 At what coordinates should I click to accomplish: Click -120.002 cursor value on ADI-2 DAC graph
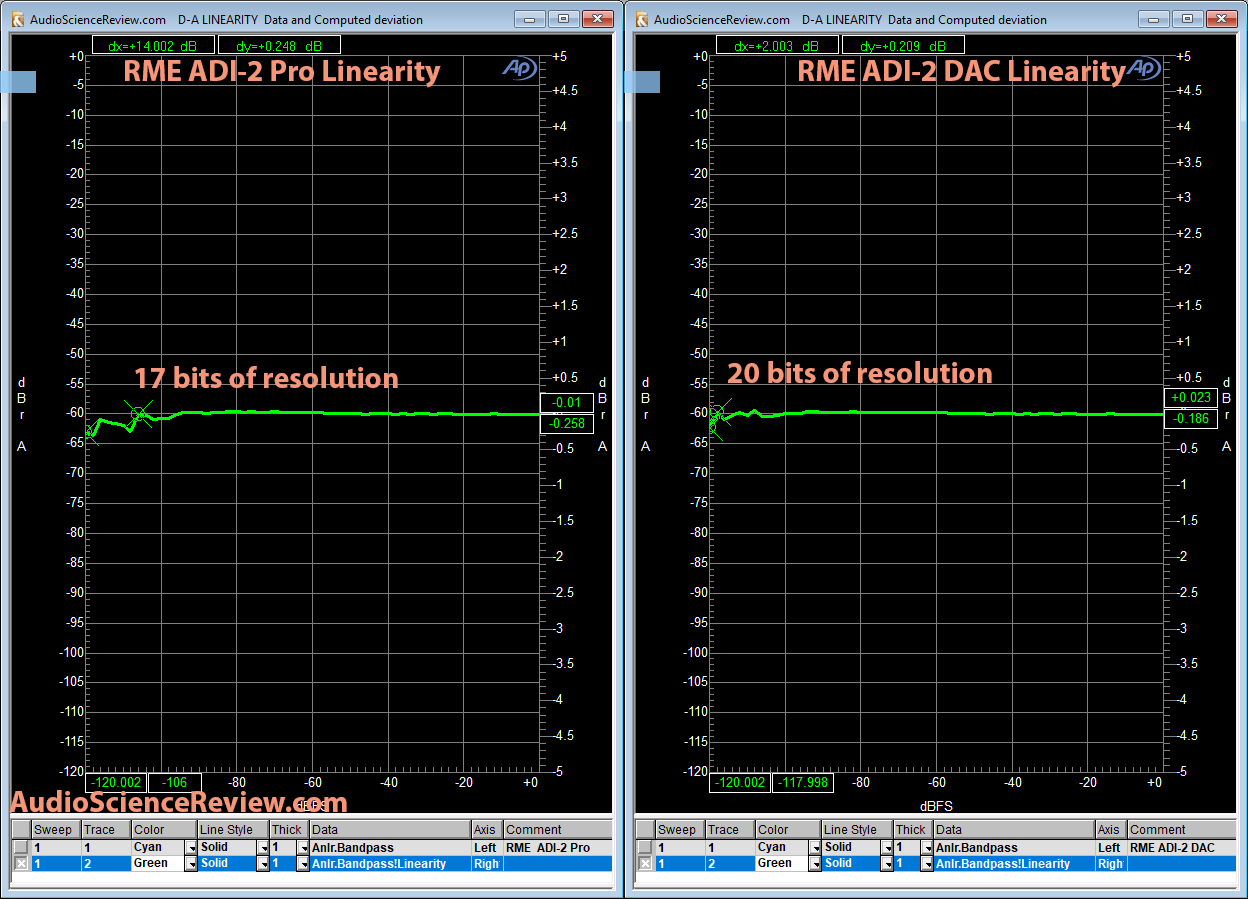[741, 783]
